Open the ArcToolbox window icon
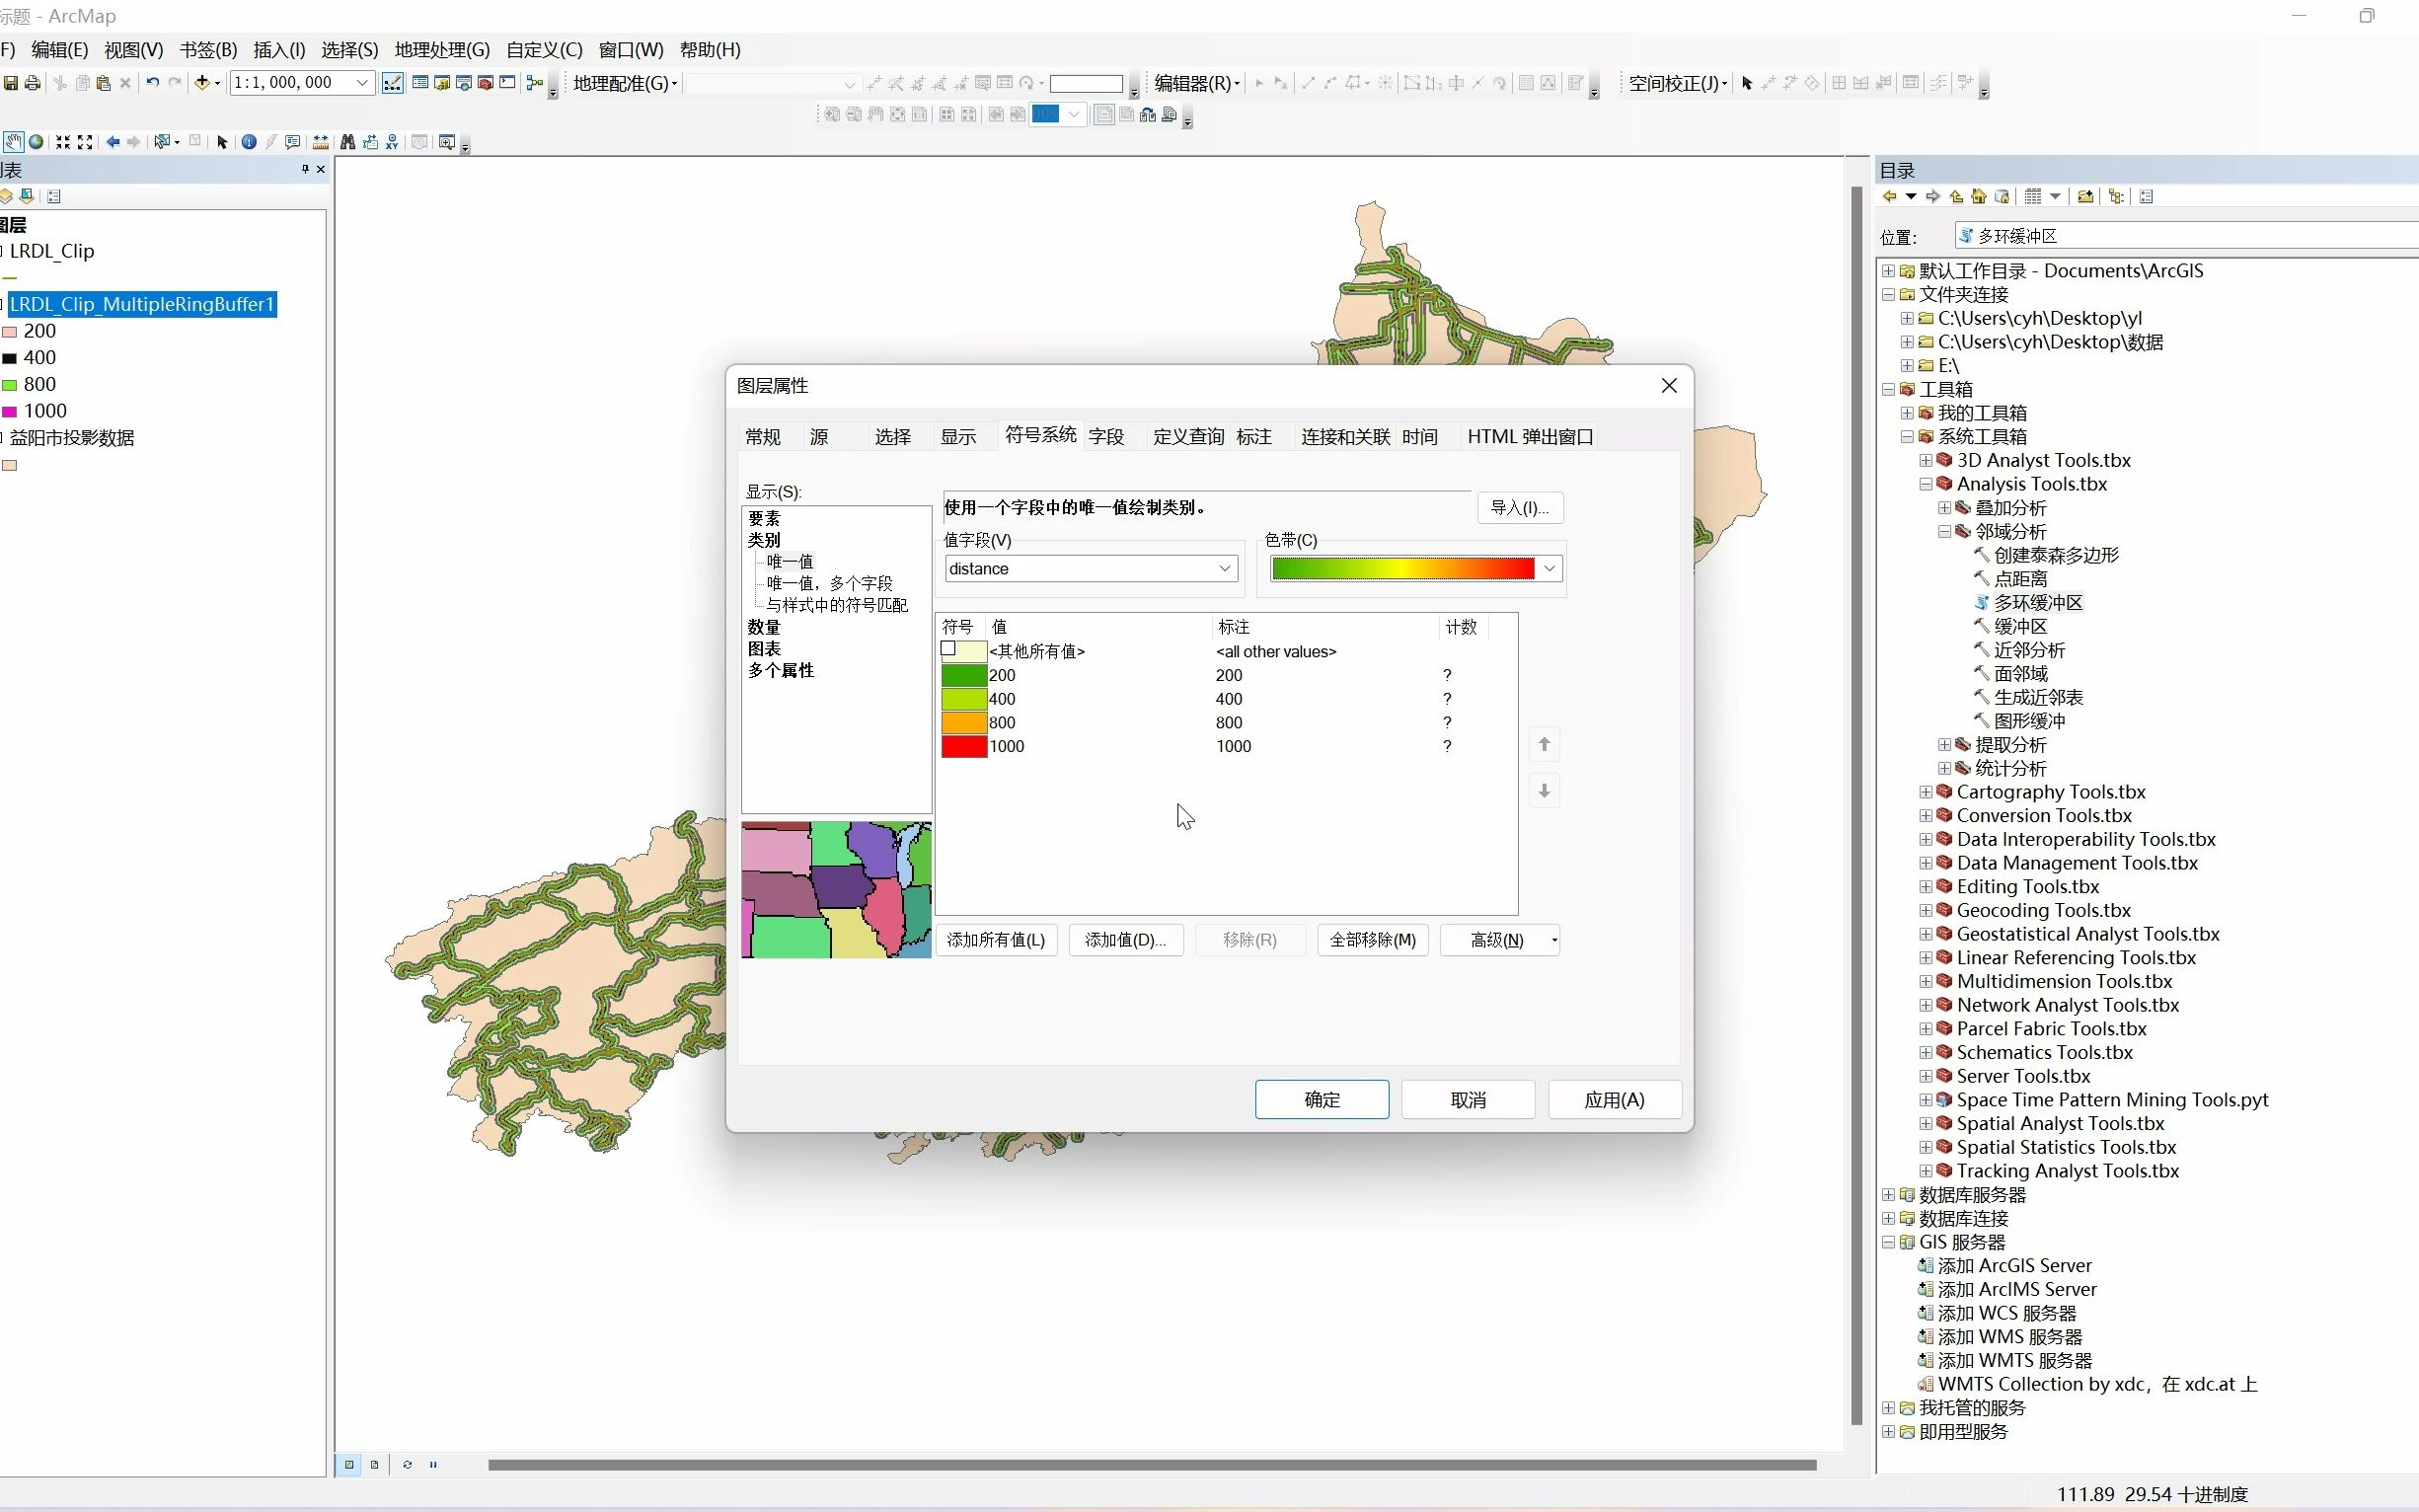This screenshot has width=2419, height=1512. pyautogui.click(x=486, y=83)
